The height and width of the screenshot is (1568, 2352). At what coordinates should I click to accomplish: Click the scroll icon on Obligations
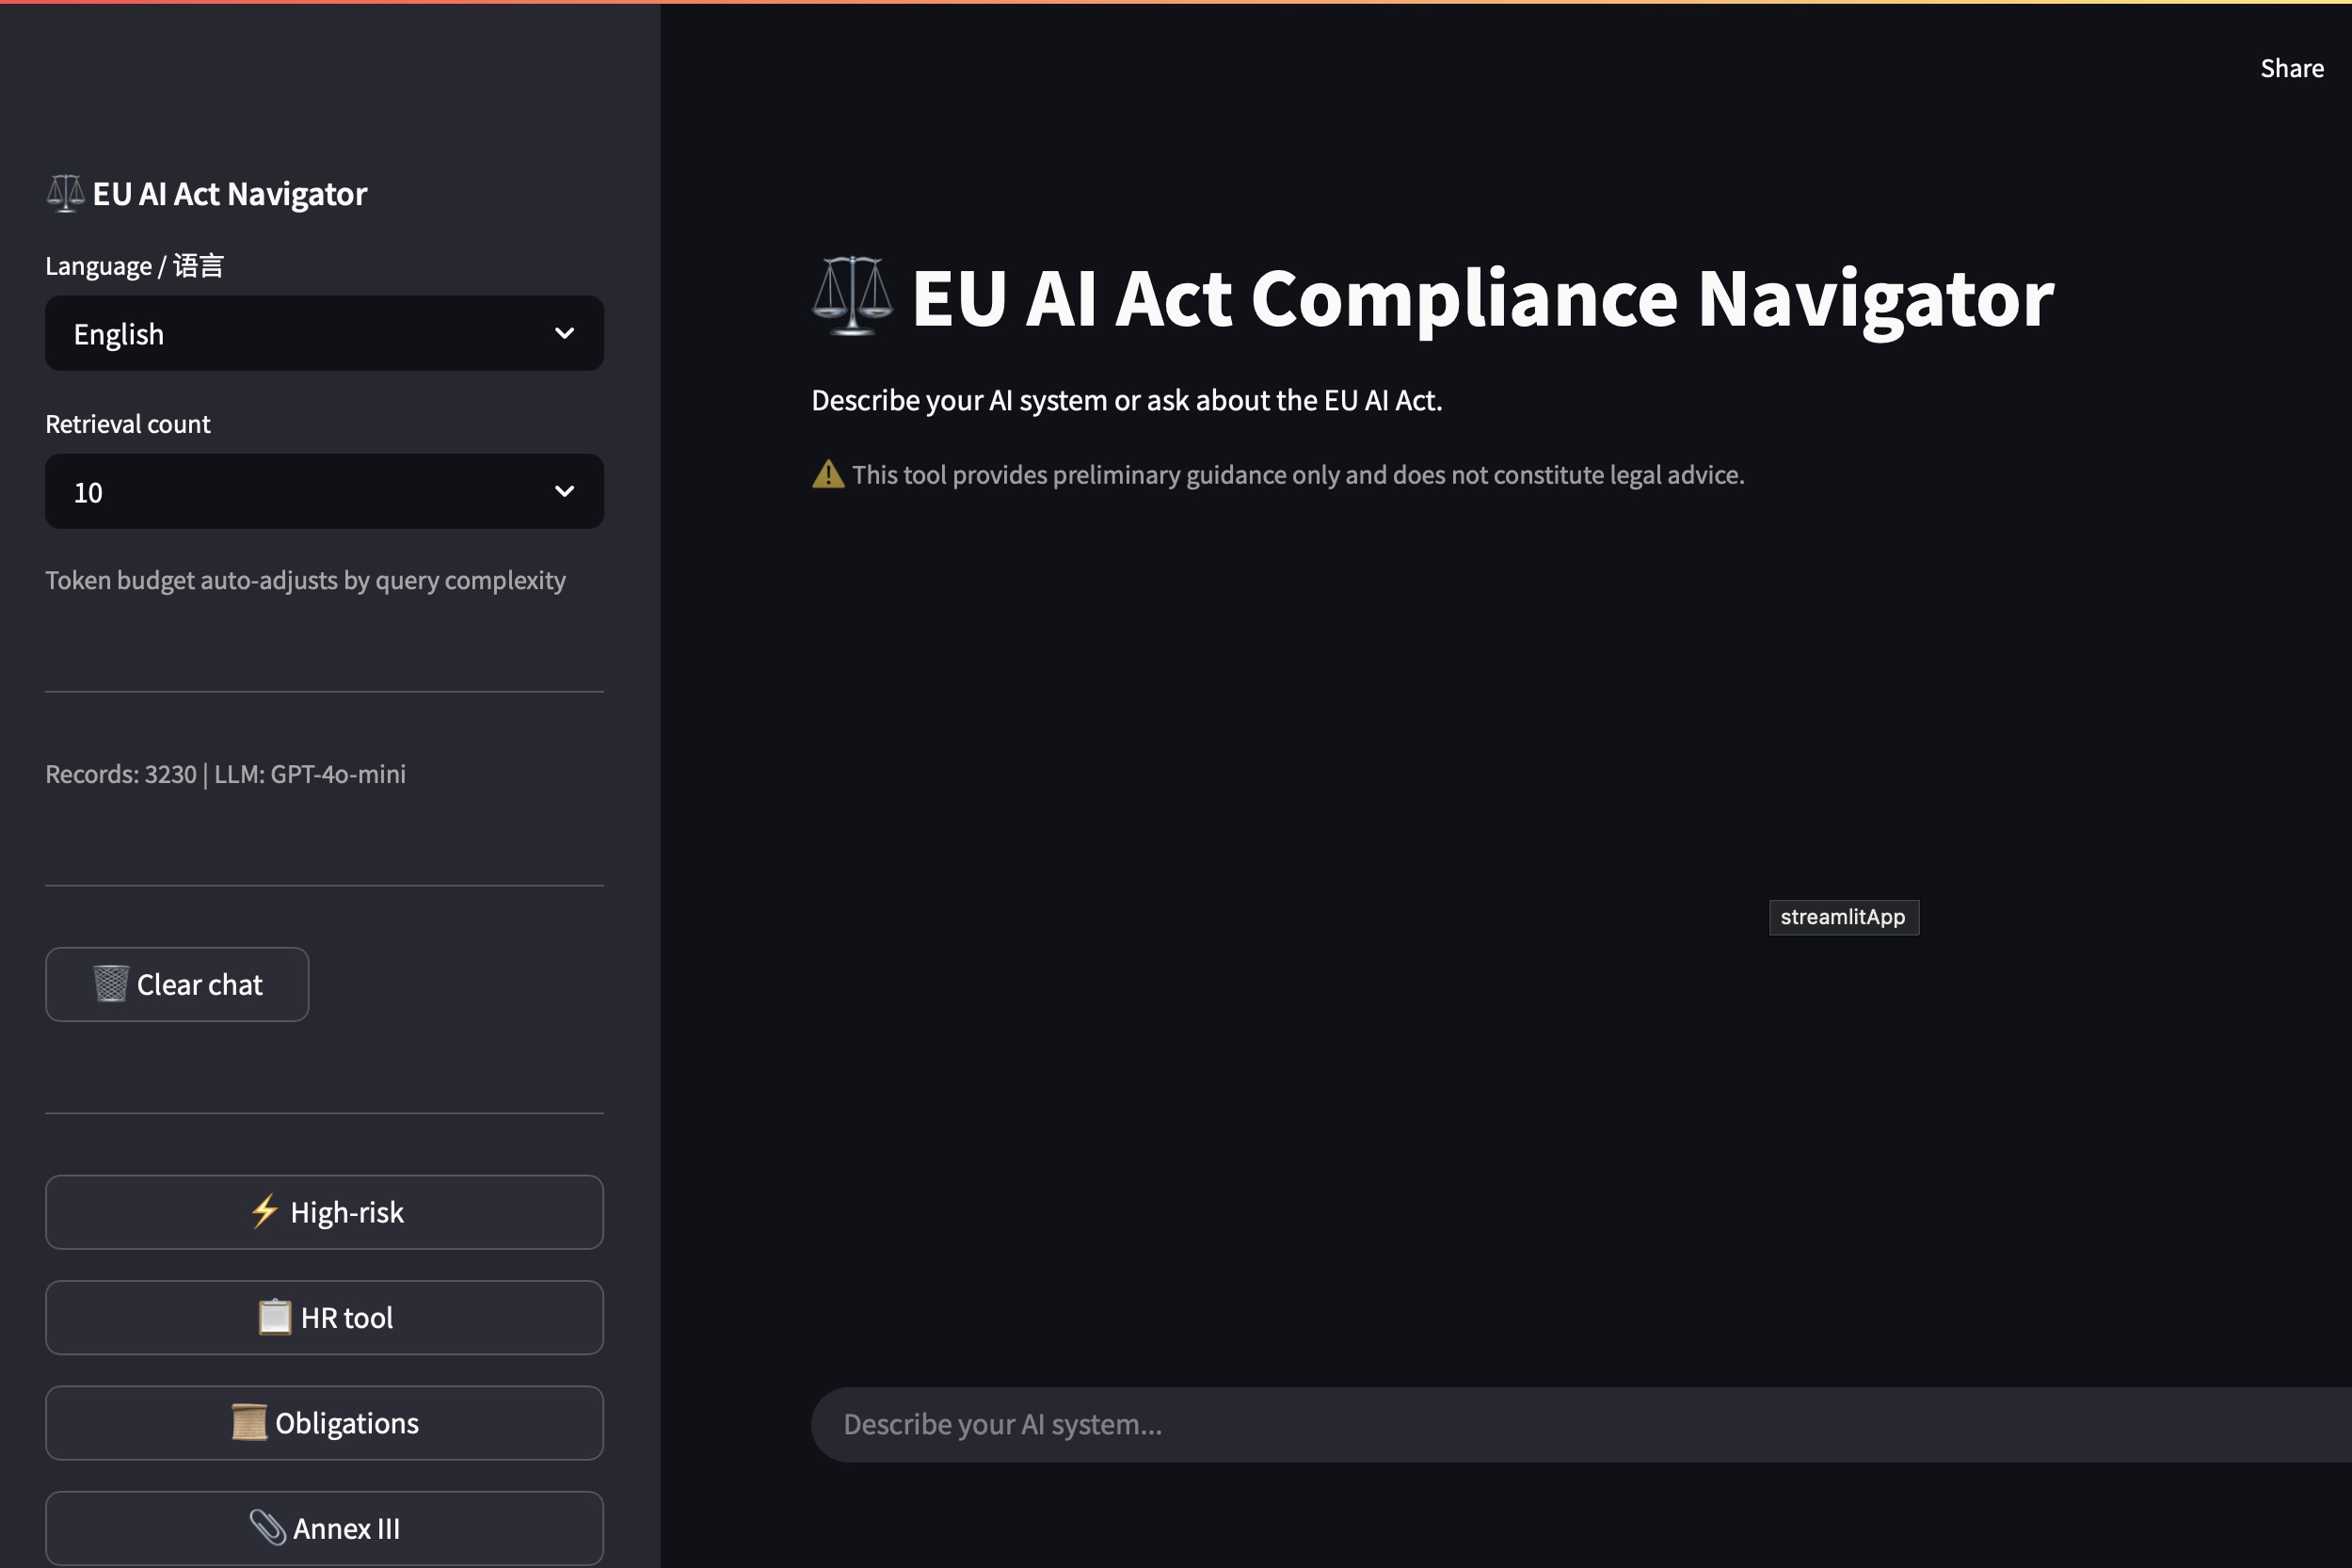[249, 1422]
